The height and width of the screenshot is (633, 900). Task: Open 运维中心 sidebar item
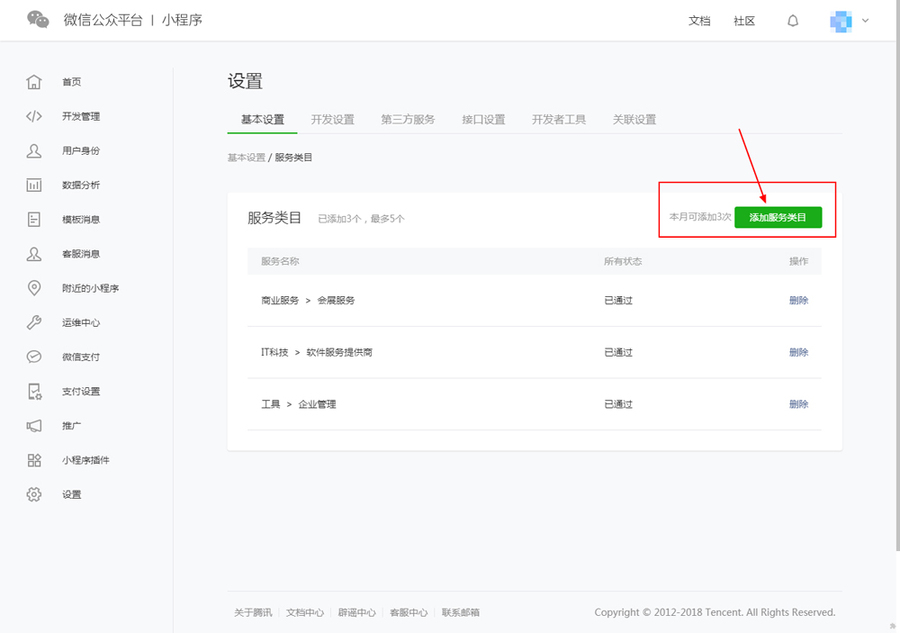pyautogui.click(x=81, y=323)
